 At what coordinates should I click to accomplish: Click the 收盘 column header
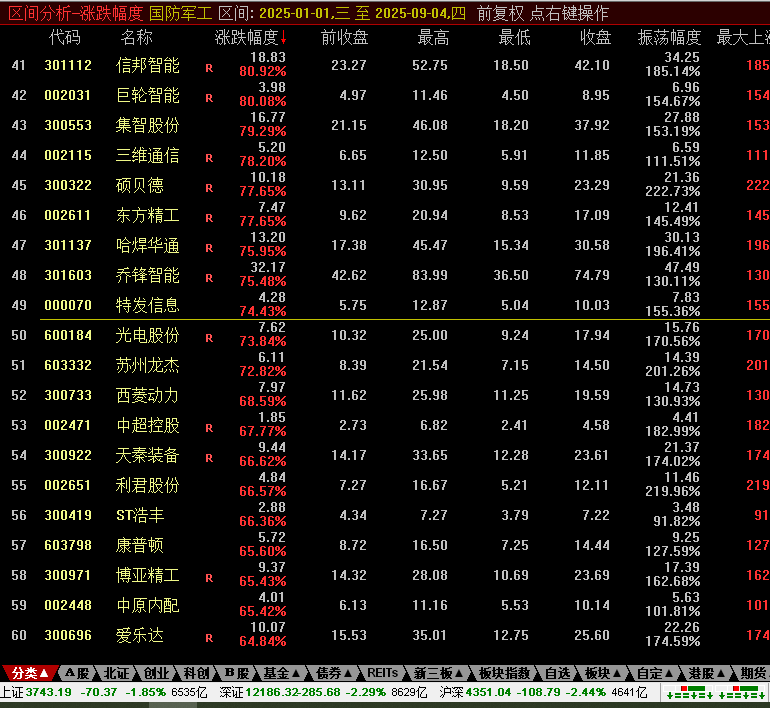pyautogui.click(x=595, y=37)
